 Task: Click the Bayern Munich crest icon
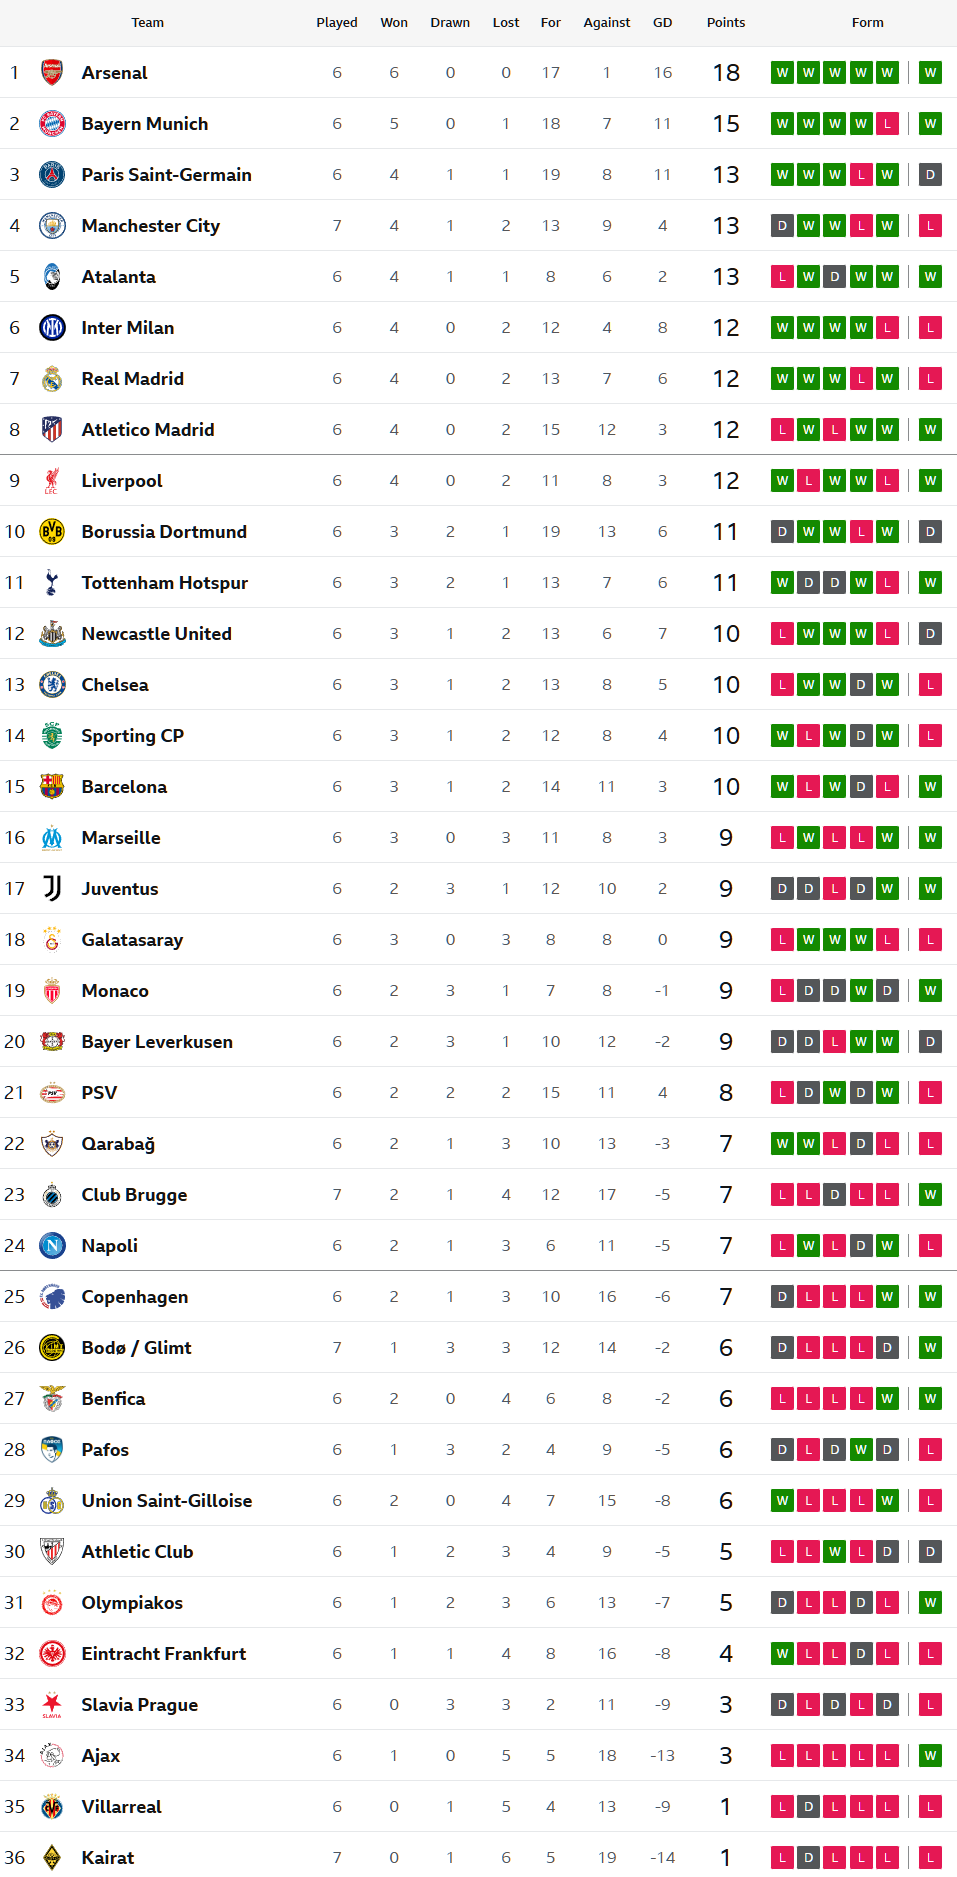pos(52,123)
